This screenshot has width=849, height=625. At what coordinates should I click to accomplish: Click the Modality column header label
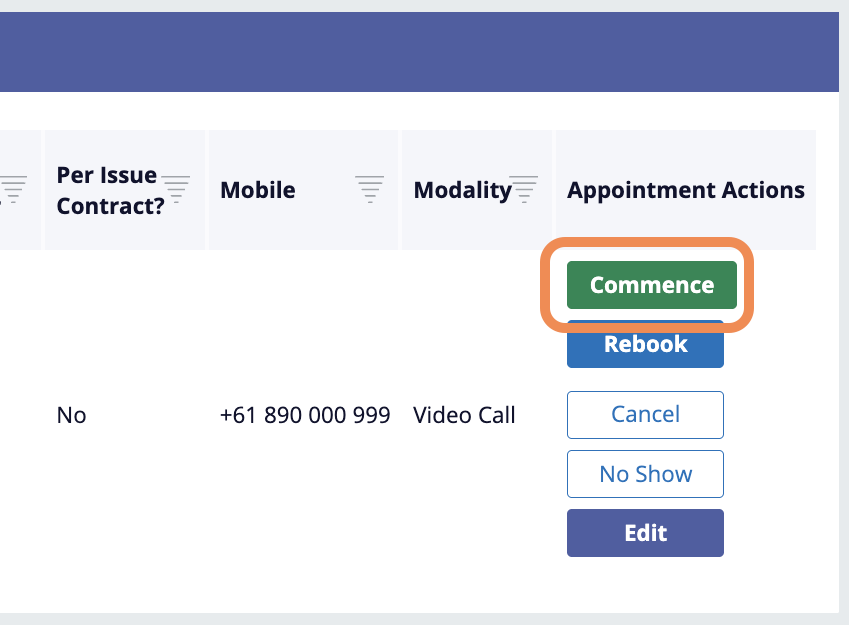pos(461,190)
